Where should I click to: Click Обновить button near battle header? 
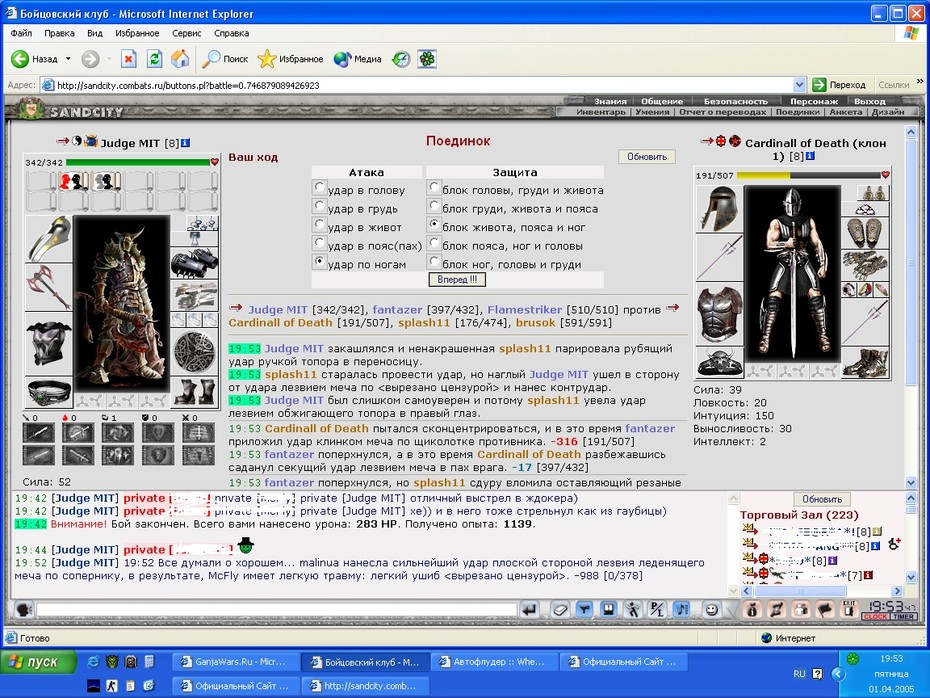click(x=646, y=157)
